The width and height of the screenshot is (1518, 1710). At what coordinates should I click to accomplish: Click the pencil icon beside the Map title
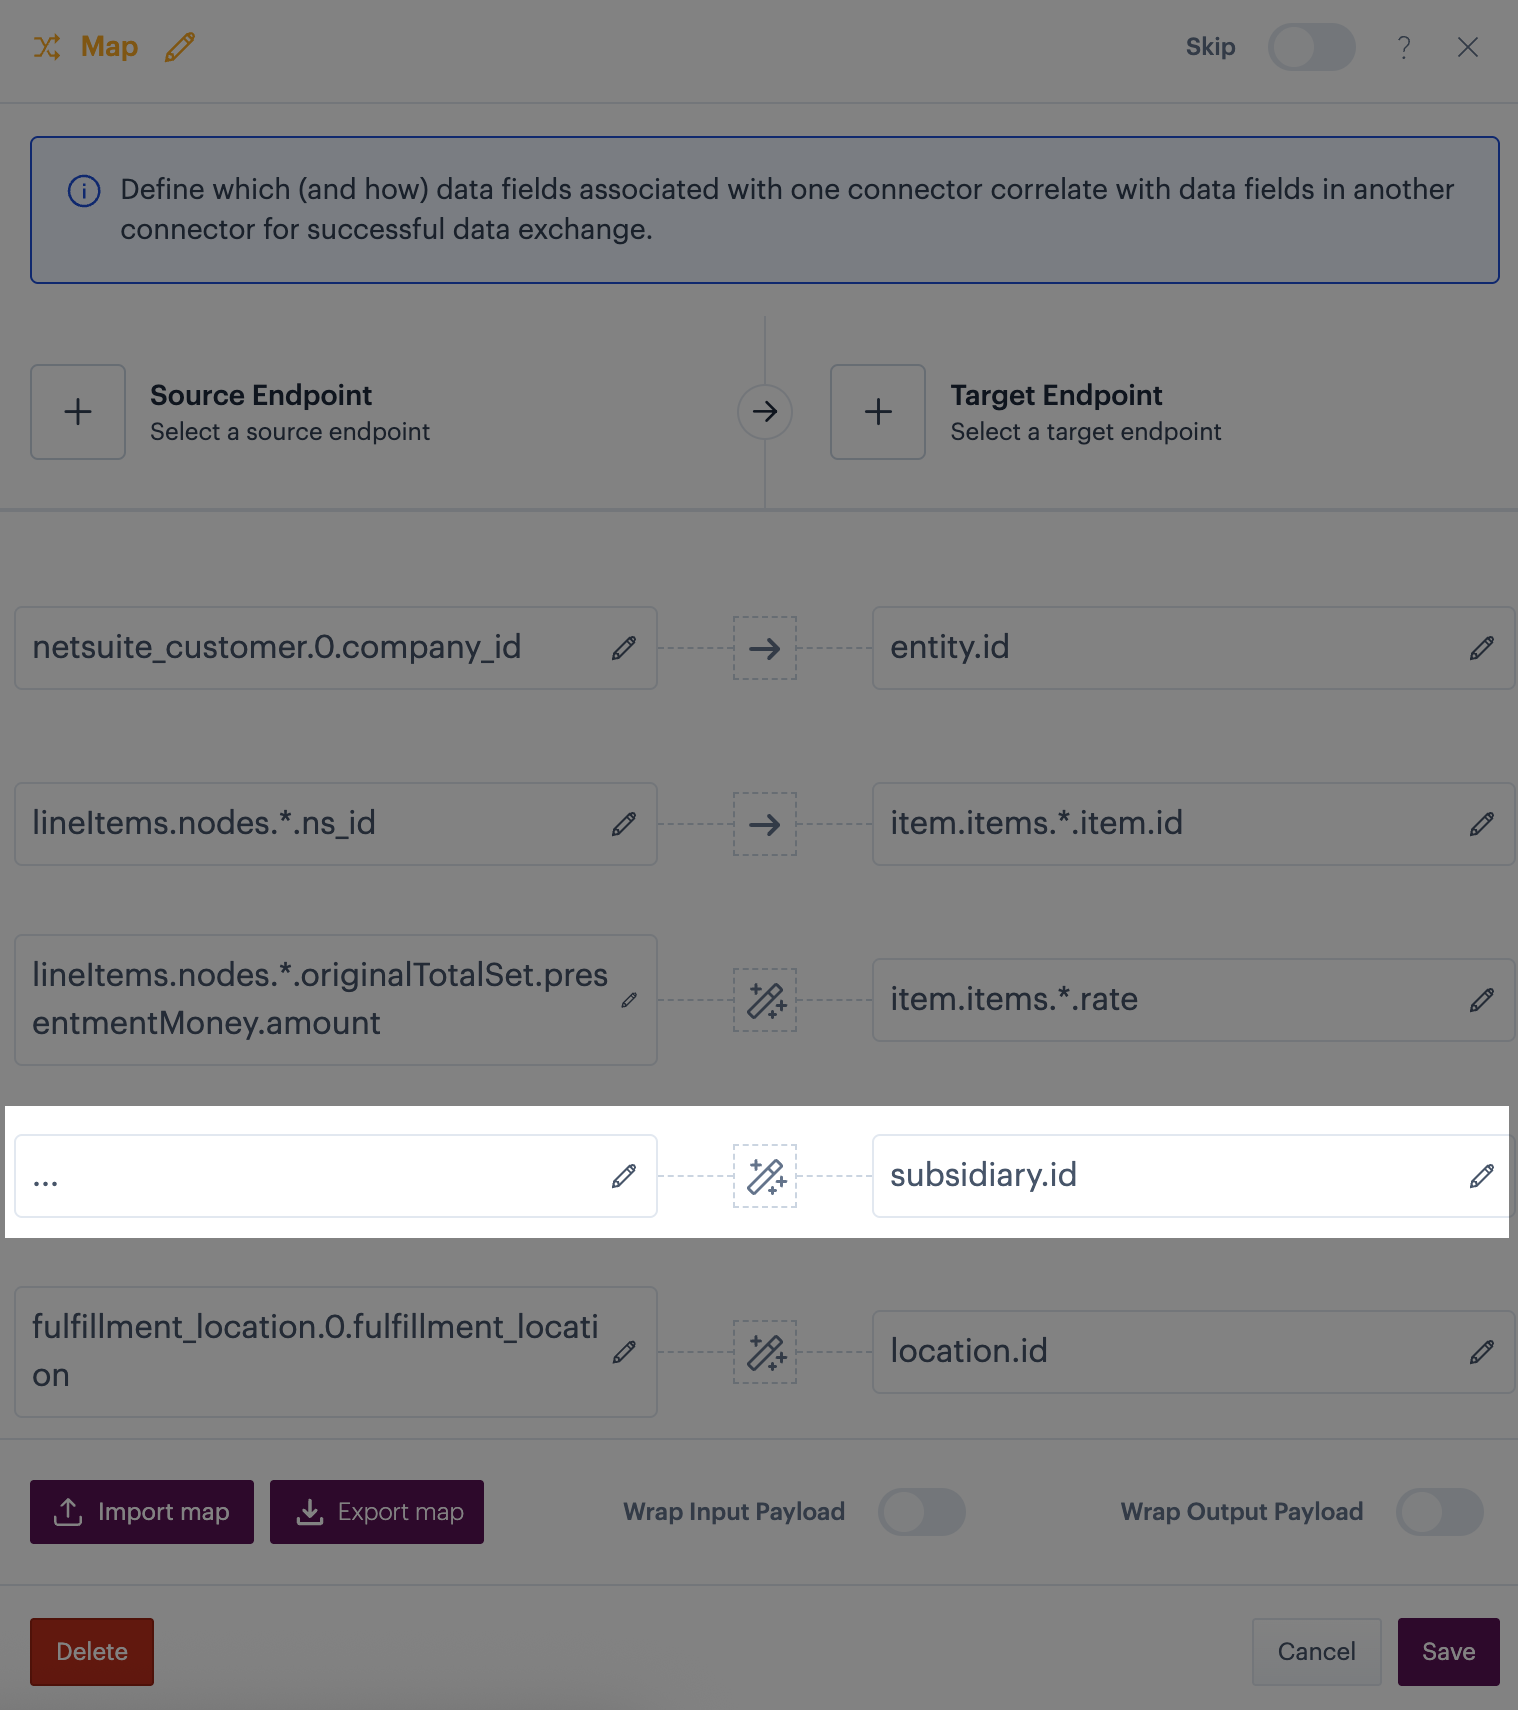click(180, 47)
